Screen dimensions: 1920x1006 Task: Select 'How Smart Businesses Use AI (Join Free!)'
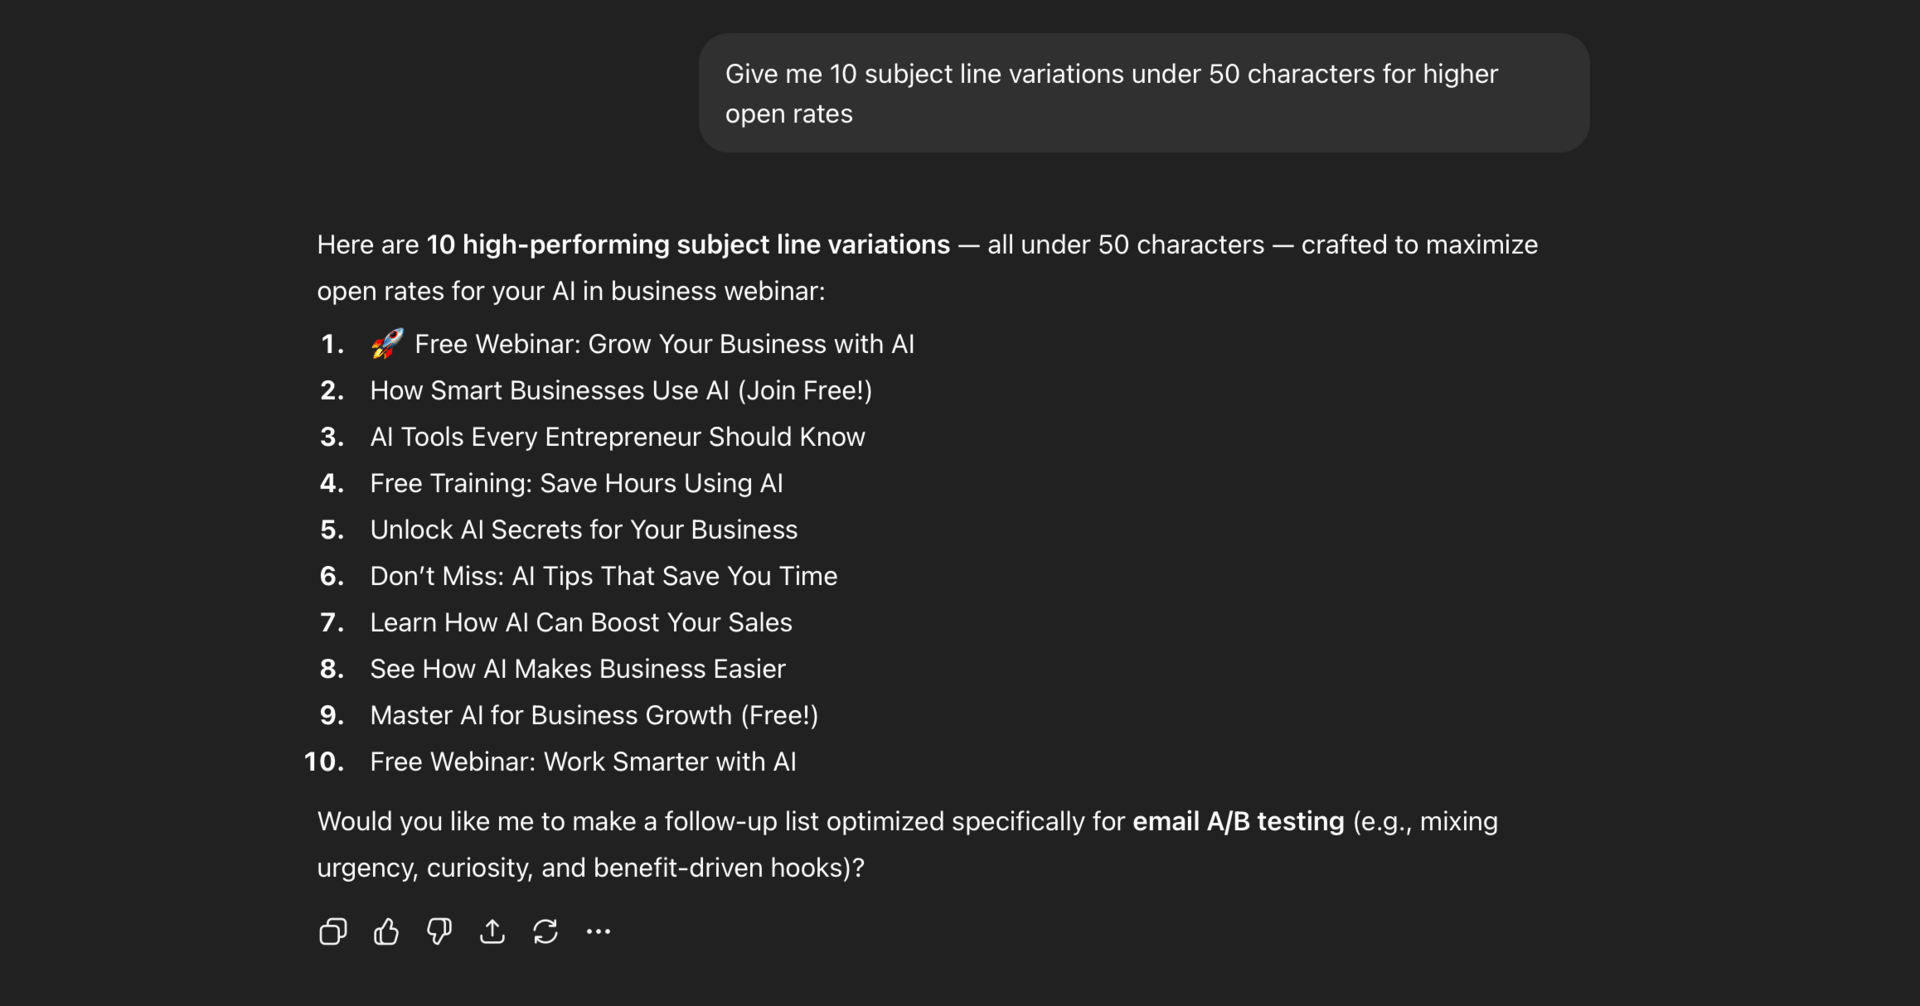pos(621,390)
